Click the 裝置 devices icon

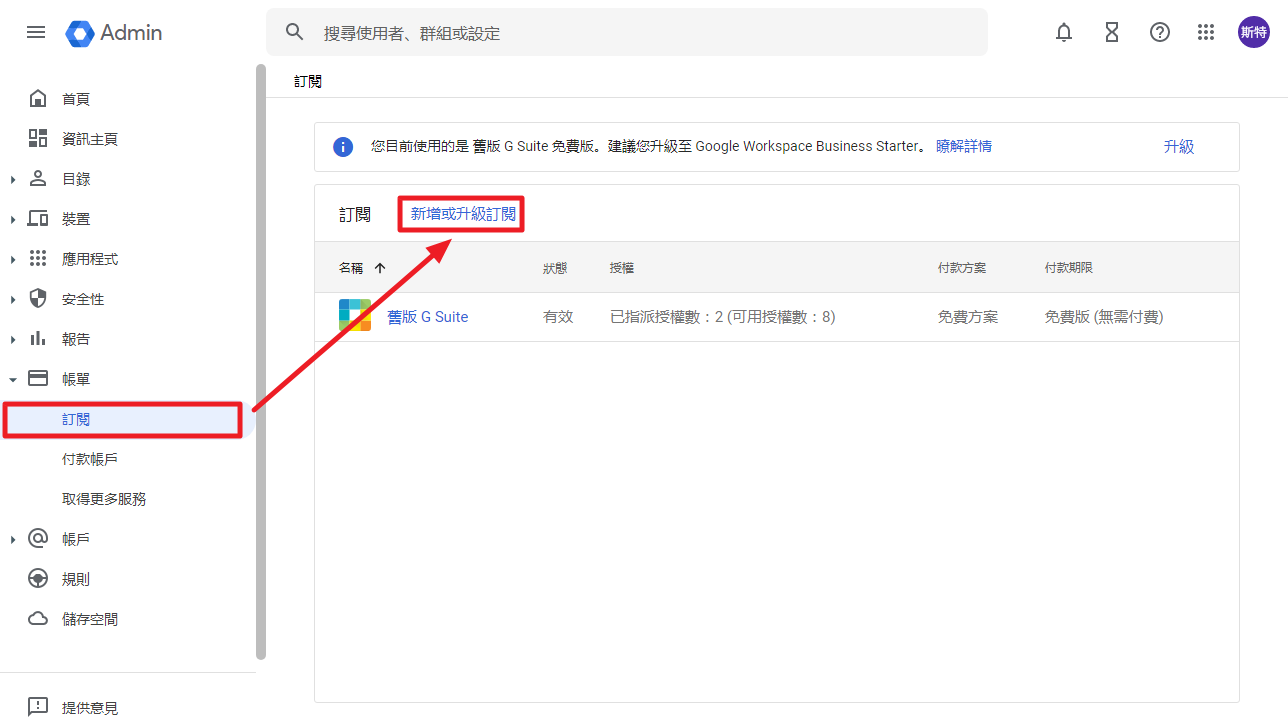tap(38, 218)
